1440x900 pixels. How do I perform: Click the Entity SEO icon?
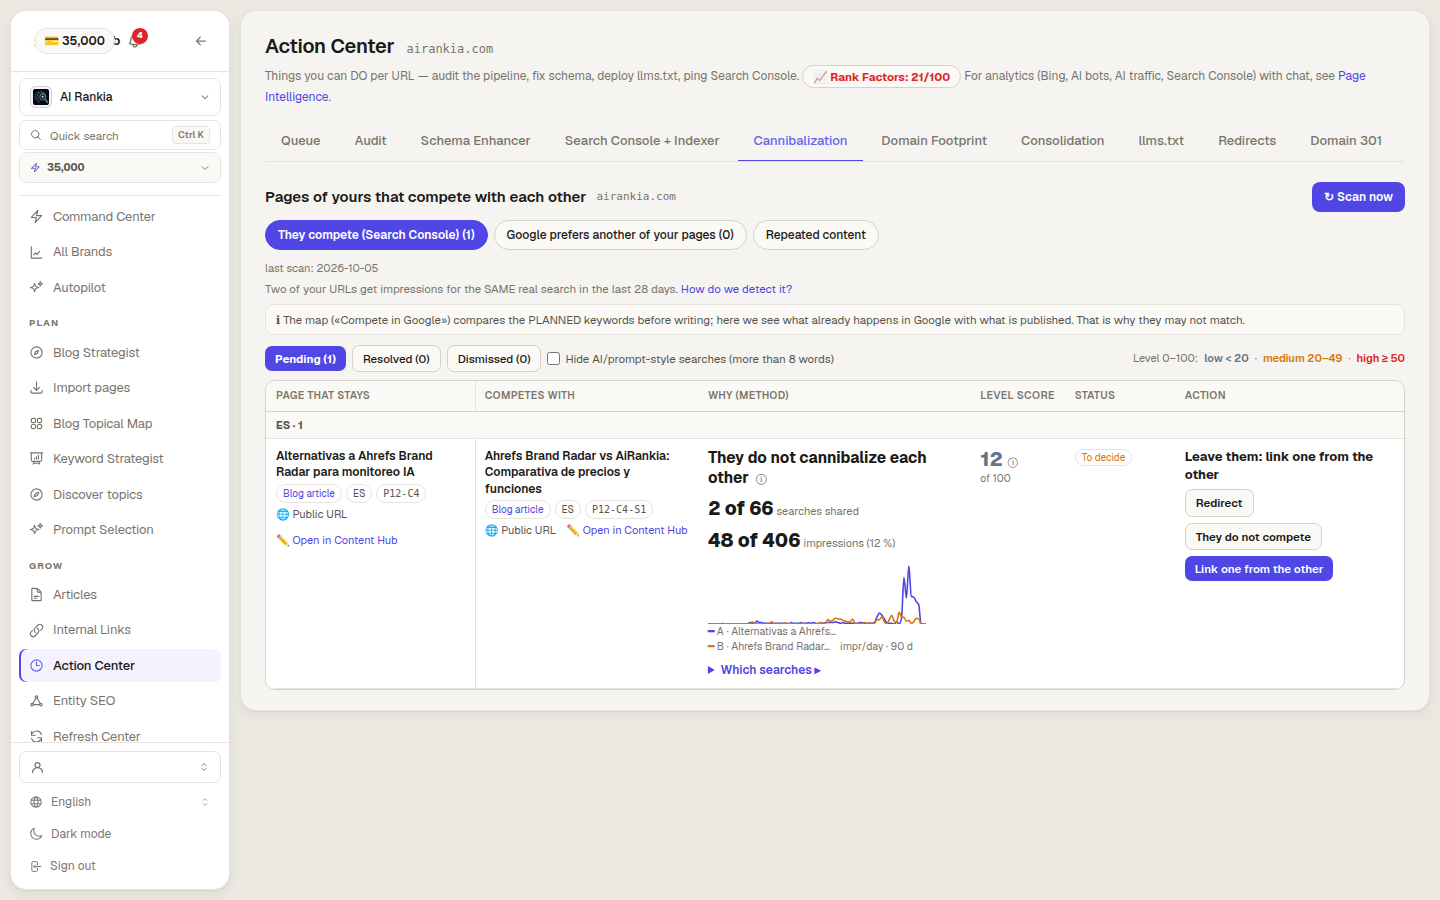click(36, 701)
